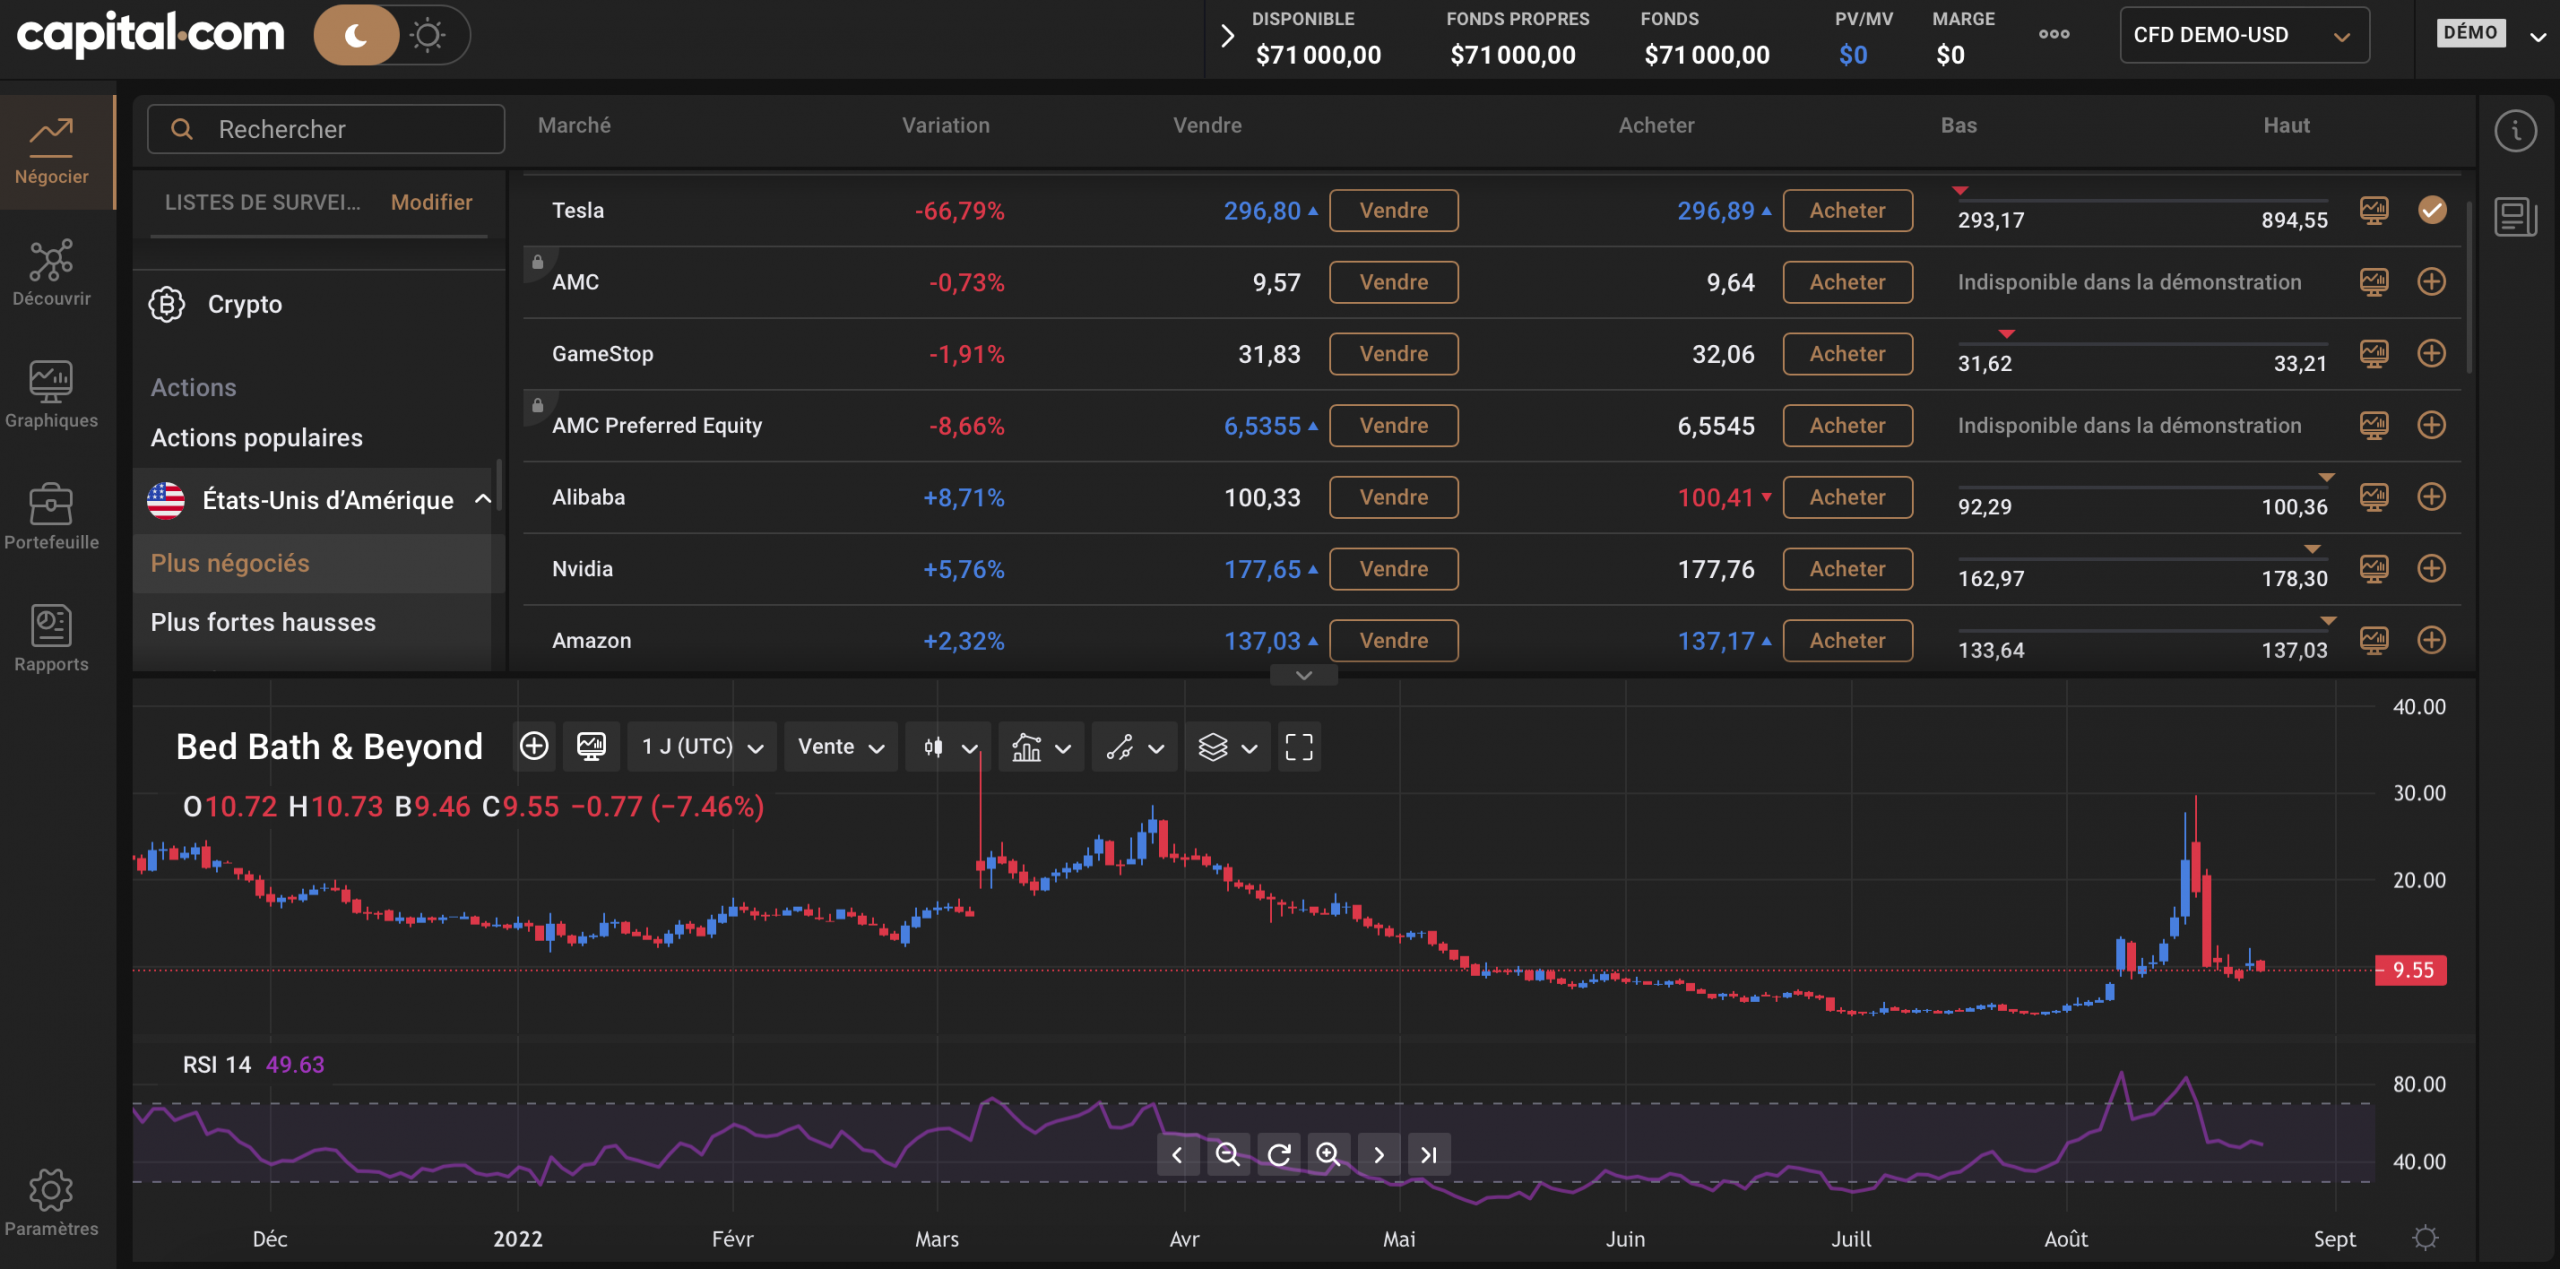Click the 9.55 current price marker
This screenshot has height=1269, width=2560.
[x=2411, y=970]
